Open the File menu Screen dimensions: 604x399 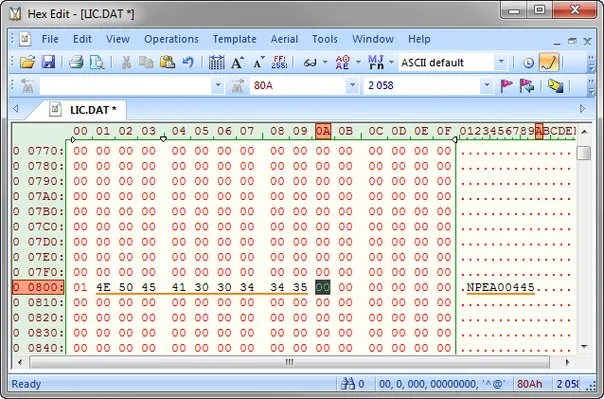pos(50,39)
